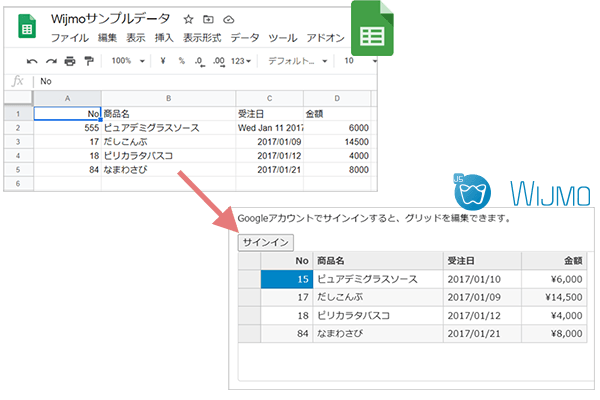600x400 pixels.
Task: Select row 6 header in the spreadsheet
Action: point(18,183)
